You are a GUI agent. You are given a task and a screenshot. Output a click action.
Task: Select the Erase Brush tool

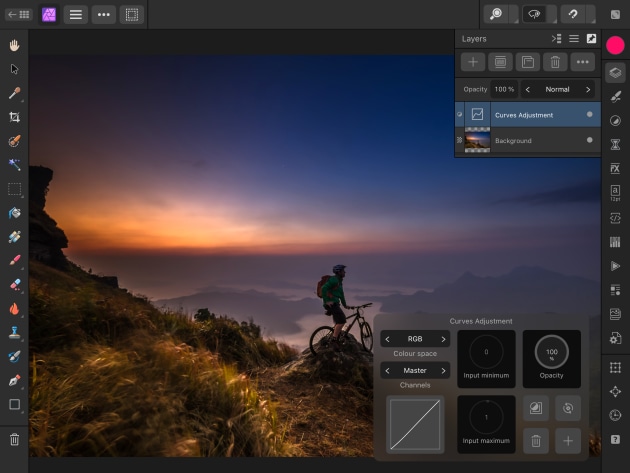(x=14, y=285)
